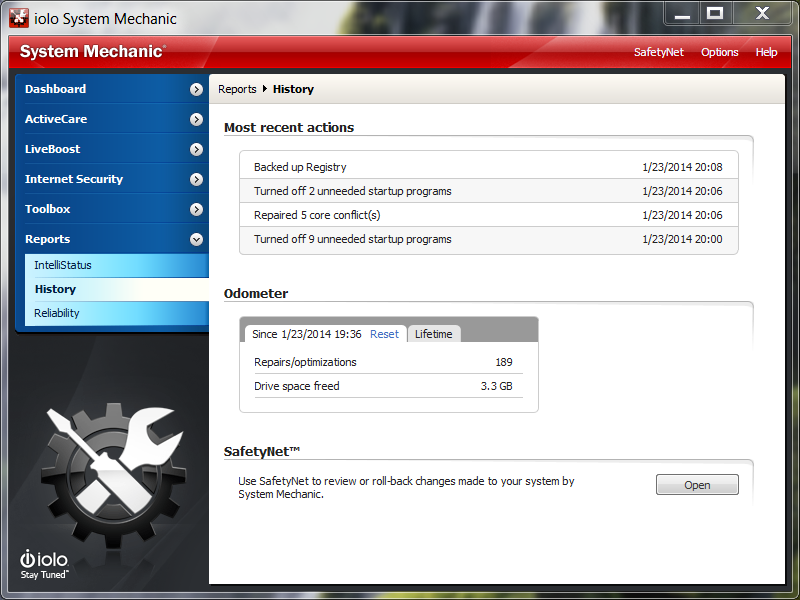Select the Reliability report item
800x600 pixels.
click(x=56, y=313)
